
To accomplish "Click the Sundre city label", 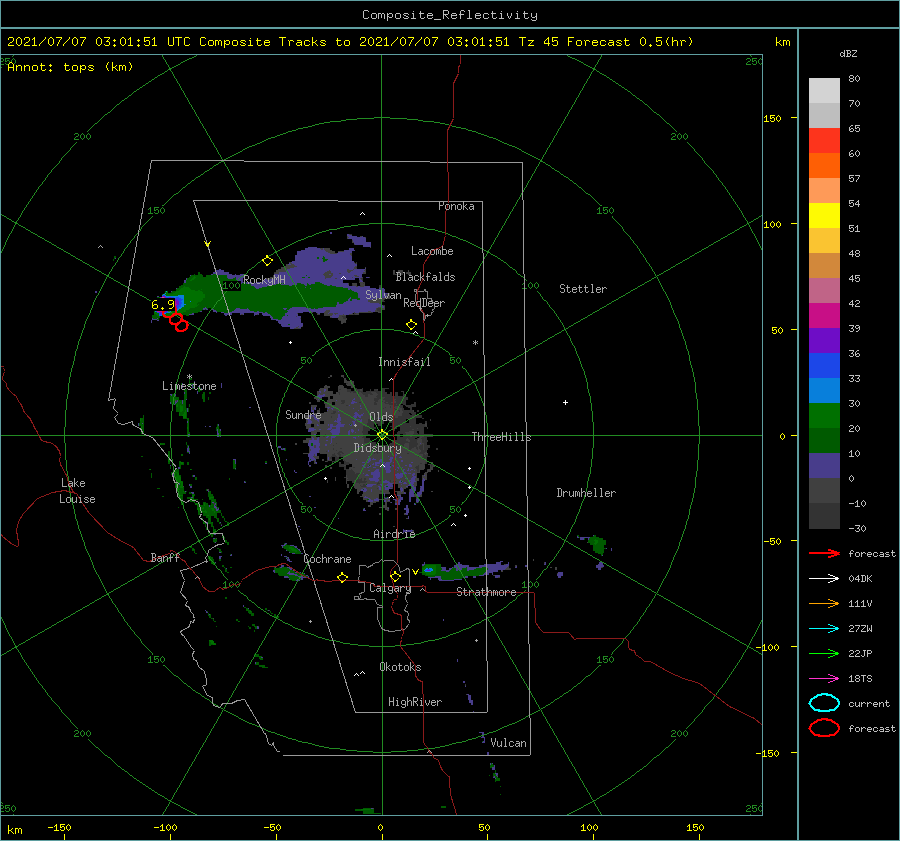I will click(303, 414).
